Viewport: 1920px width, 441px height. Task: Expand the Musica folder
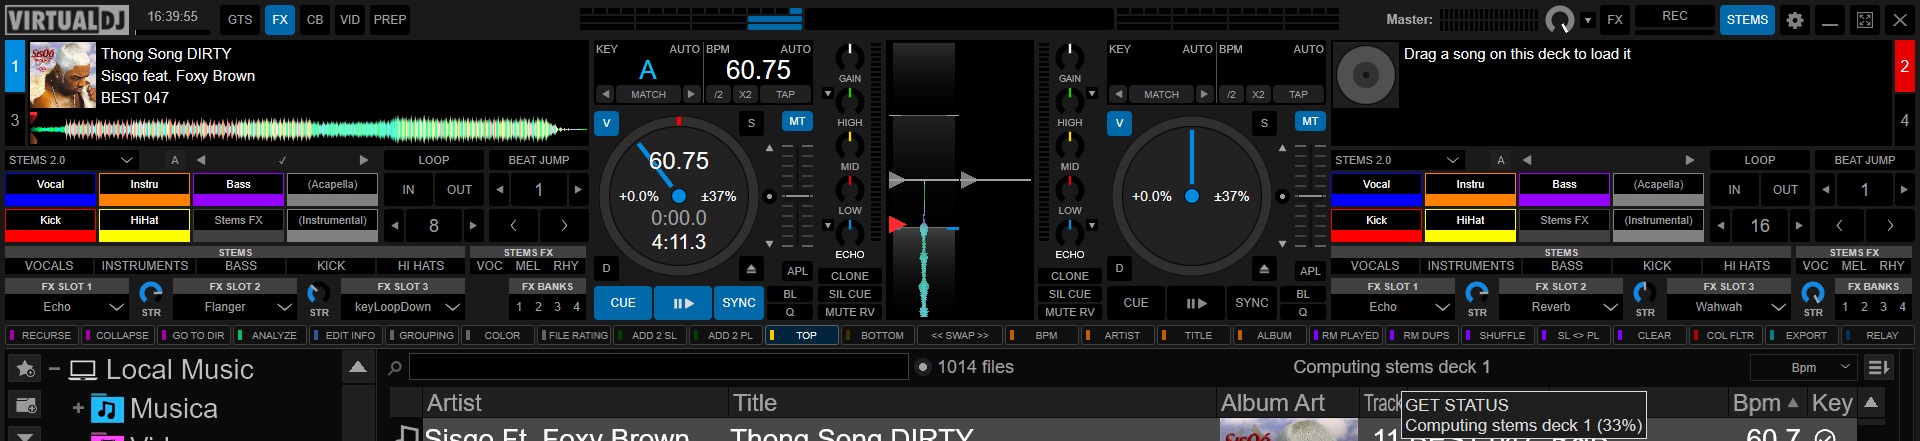pos(78,408)
